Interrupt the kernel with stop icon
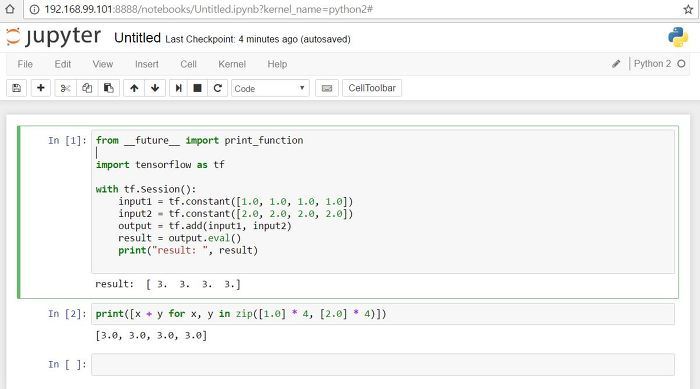The height and width of the screenshot is (389, 700). tap(197, 88)
